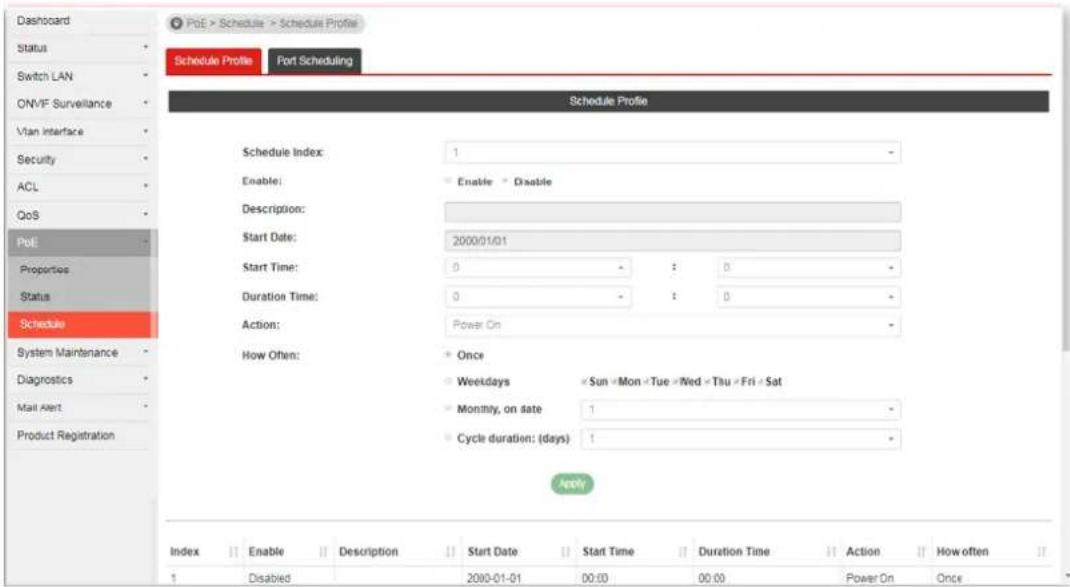
Task: Open PoE Properties in the sidebar
Action: click(x=82, y=270)
